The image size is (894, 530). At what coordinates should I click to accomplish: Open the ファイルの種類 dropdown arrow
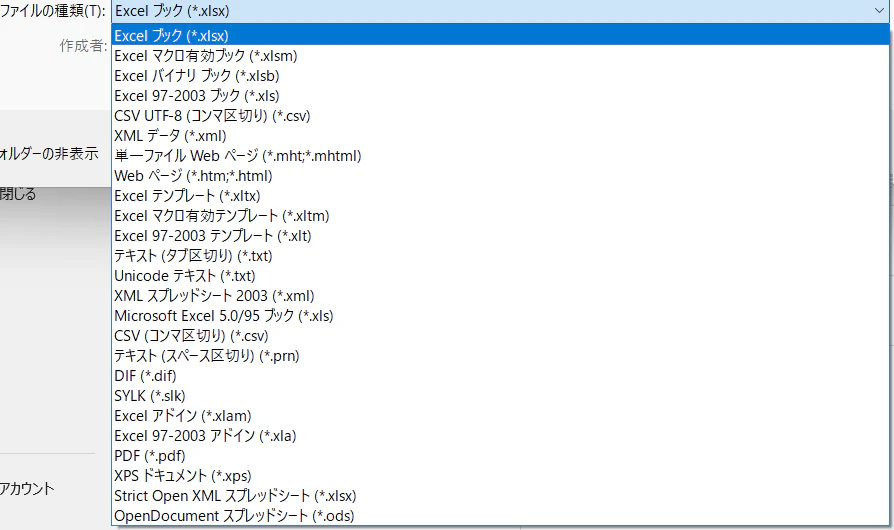click(879, 10)
